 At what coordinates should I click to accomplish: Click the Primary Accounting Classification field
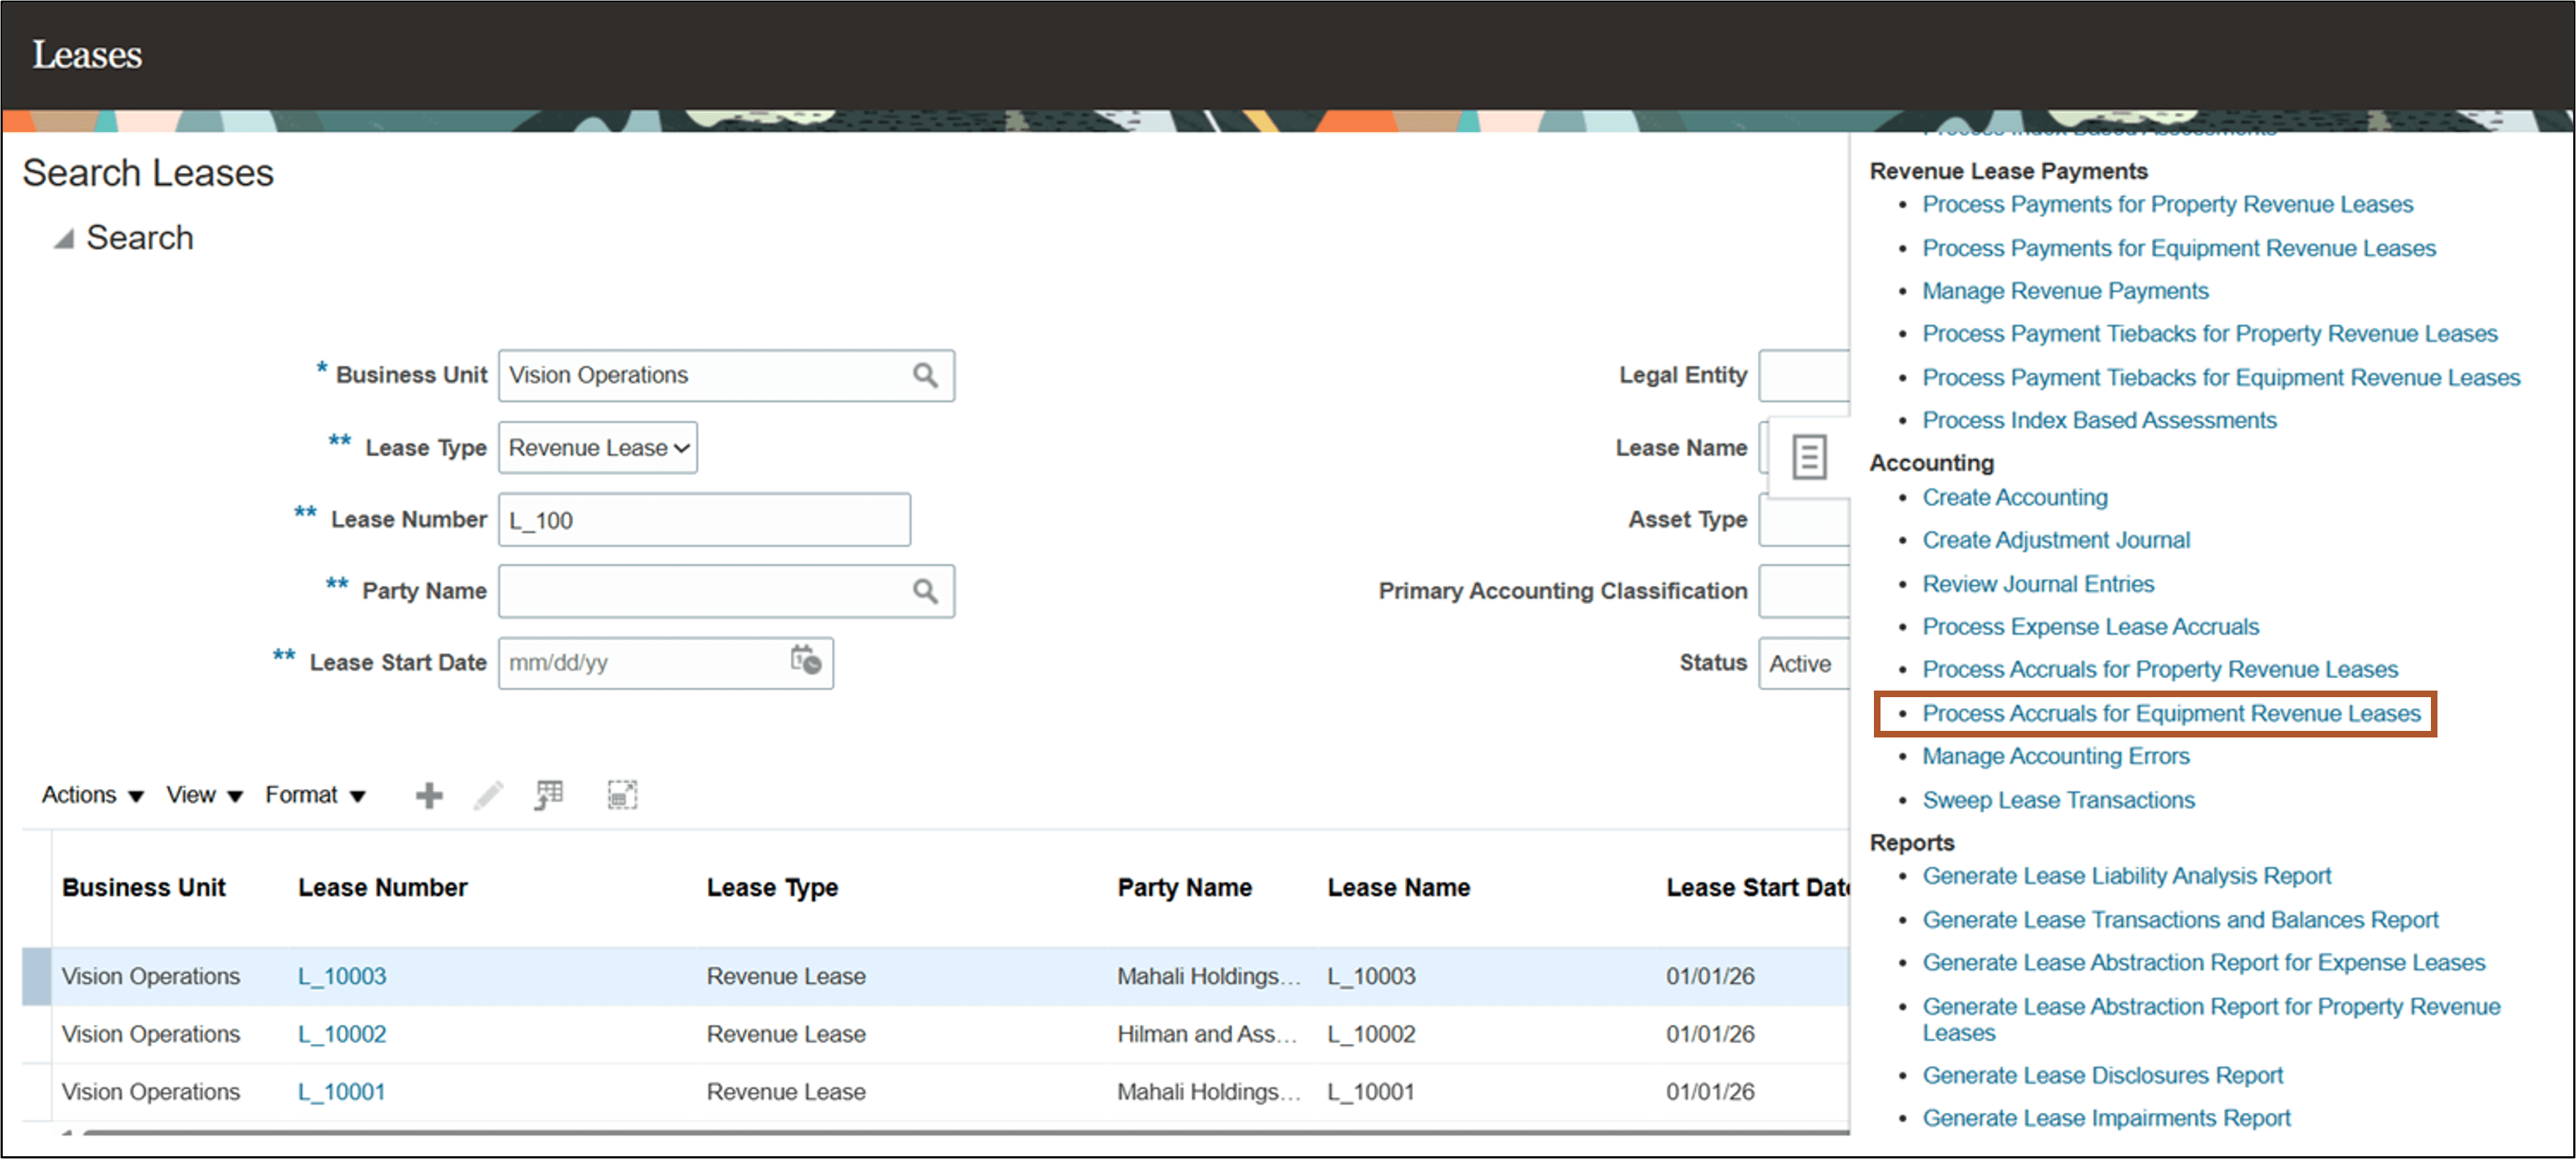point(1804,591)
